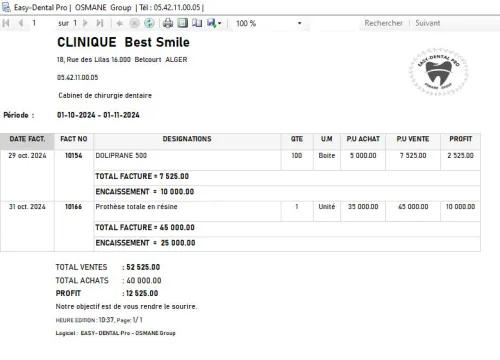Expand the export format dropdown arrow
The width and height of the screenshot is (500, 360).
[x=219, y=23]
